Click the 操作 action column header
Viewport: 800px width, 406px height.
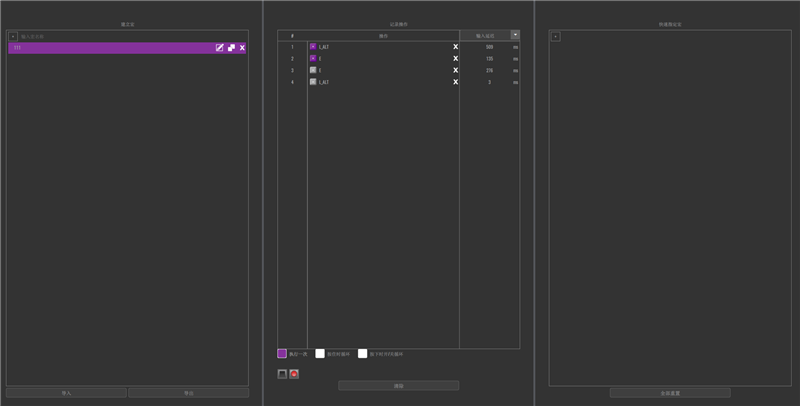[x=383, y=36]
